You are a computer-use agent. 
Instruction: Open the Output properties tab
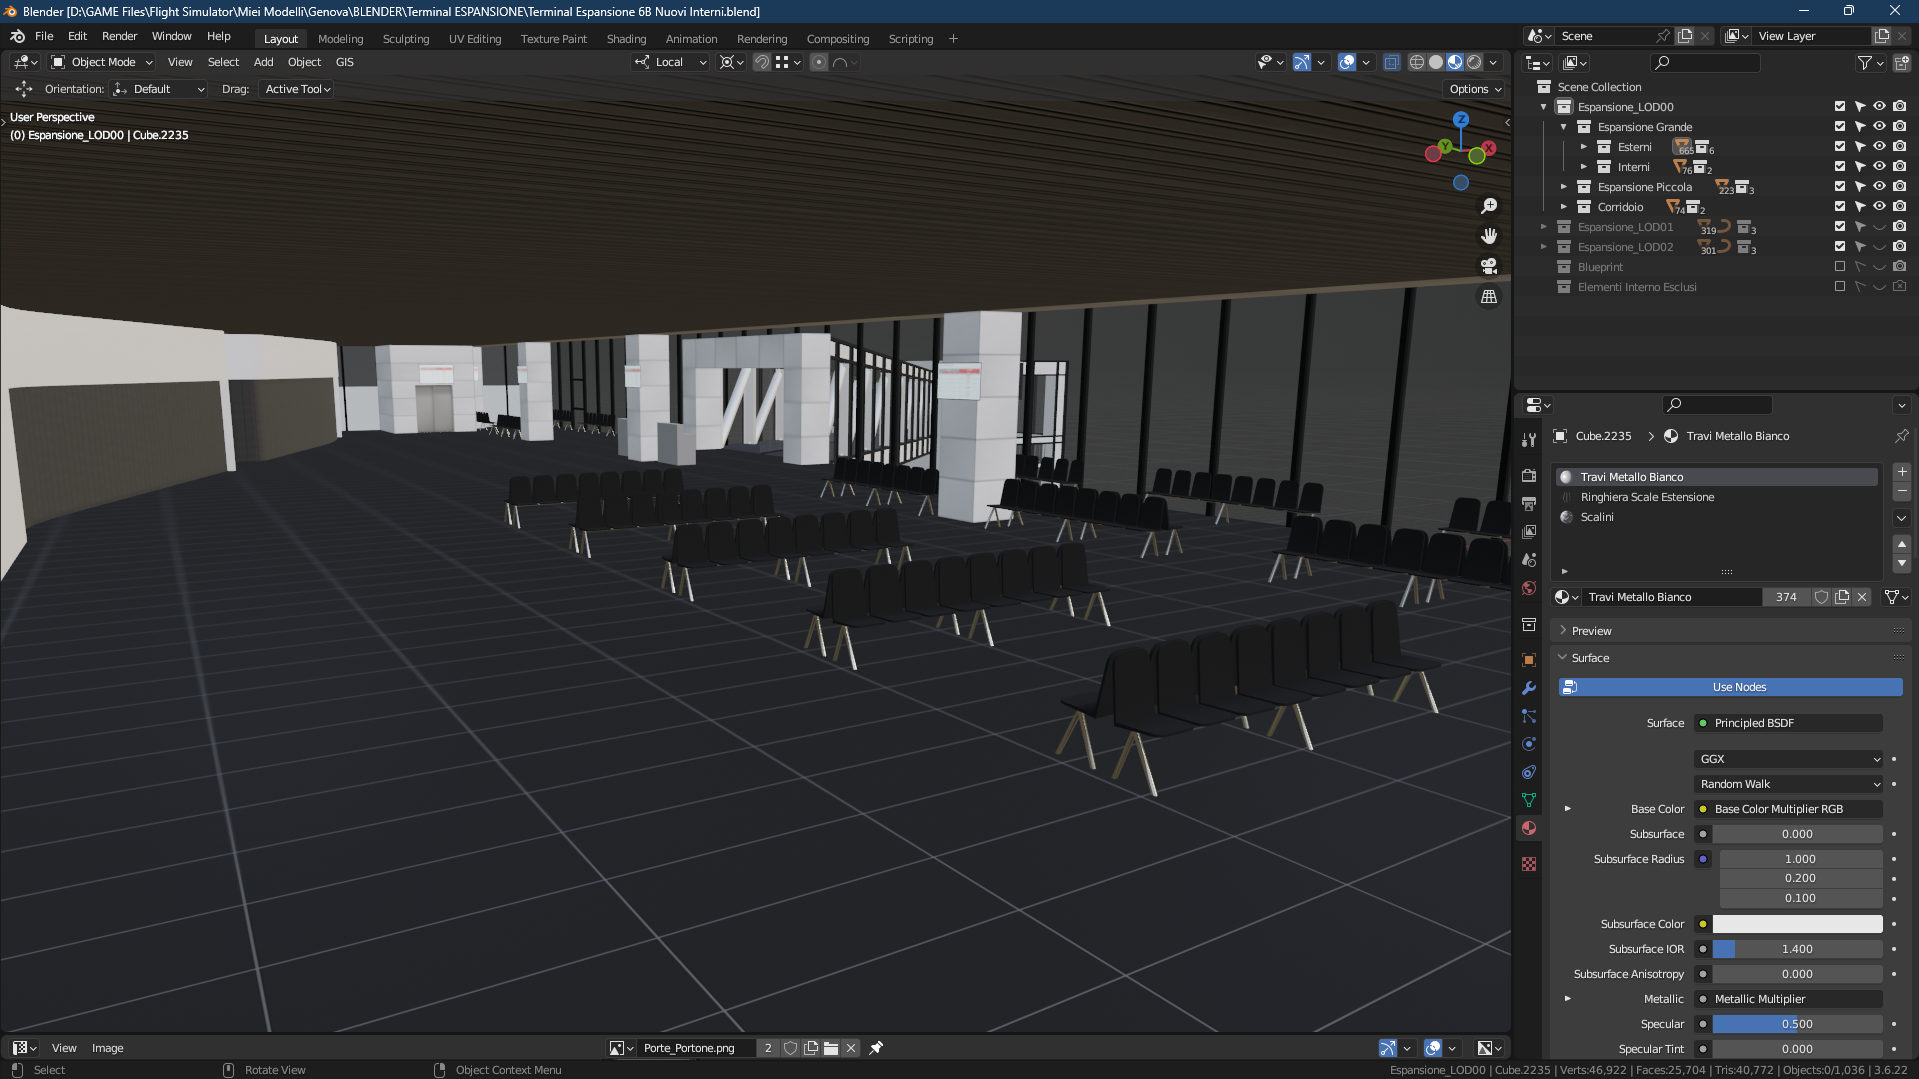(x=1529, y=504)
